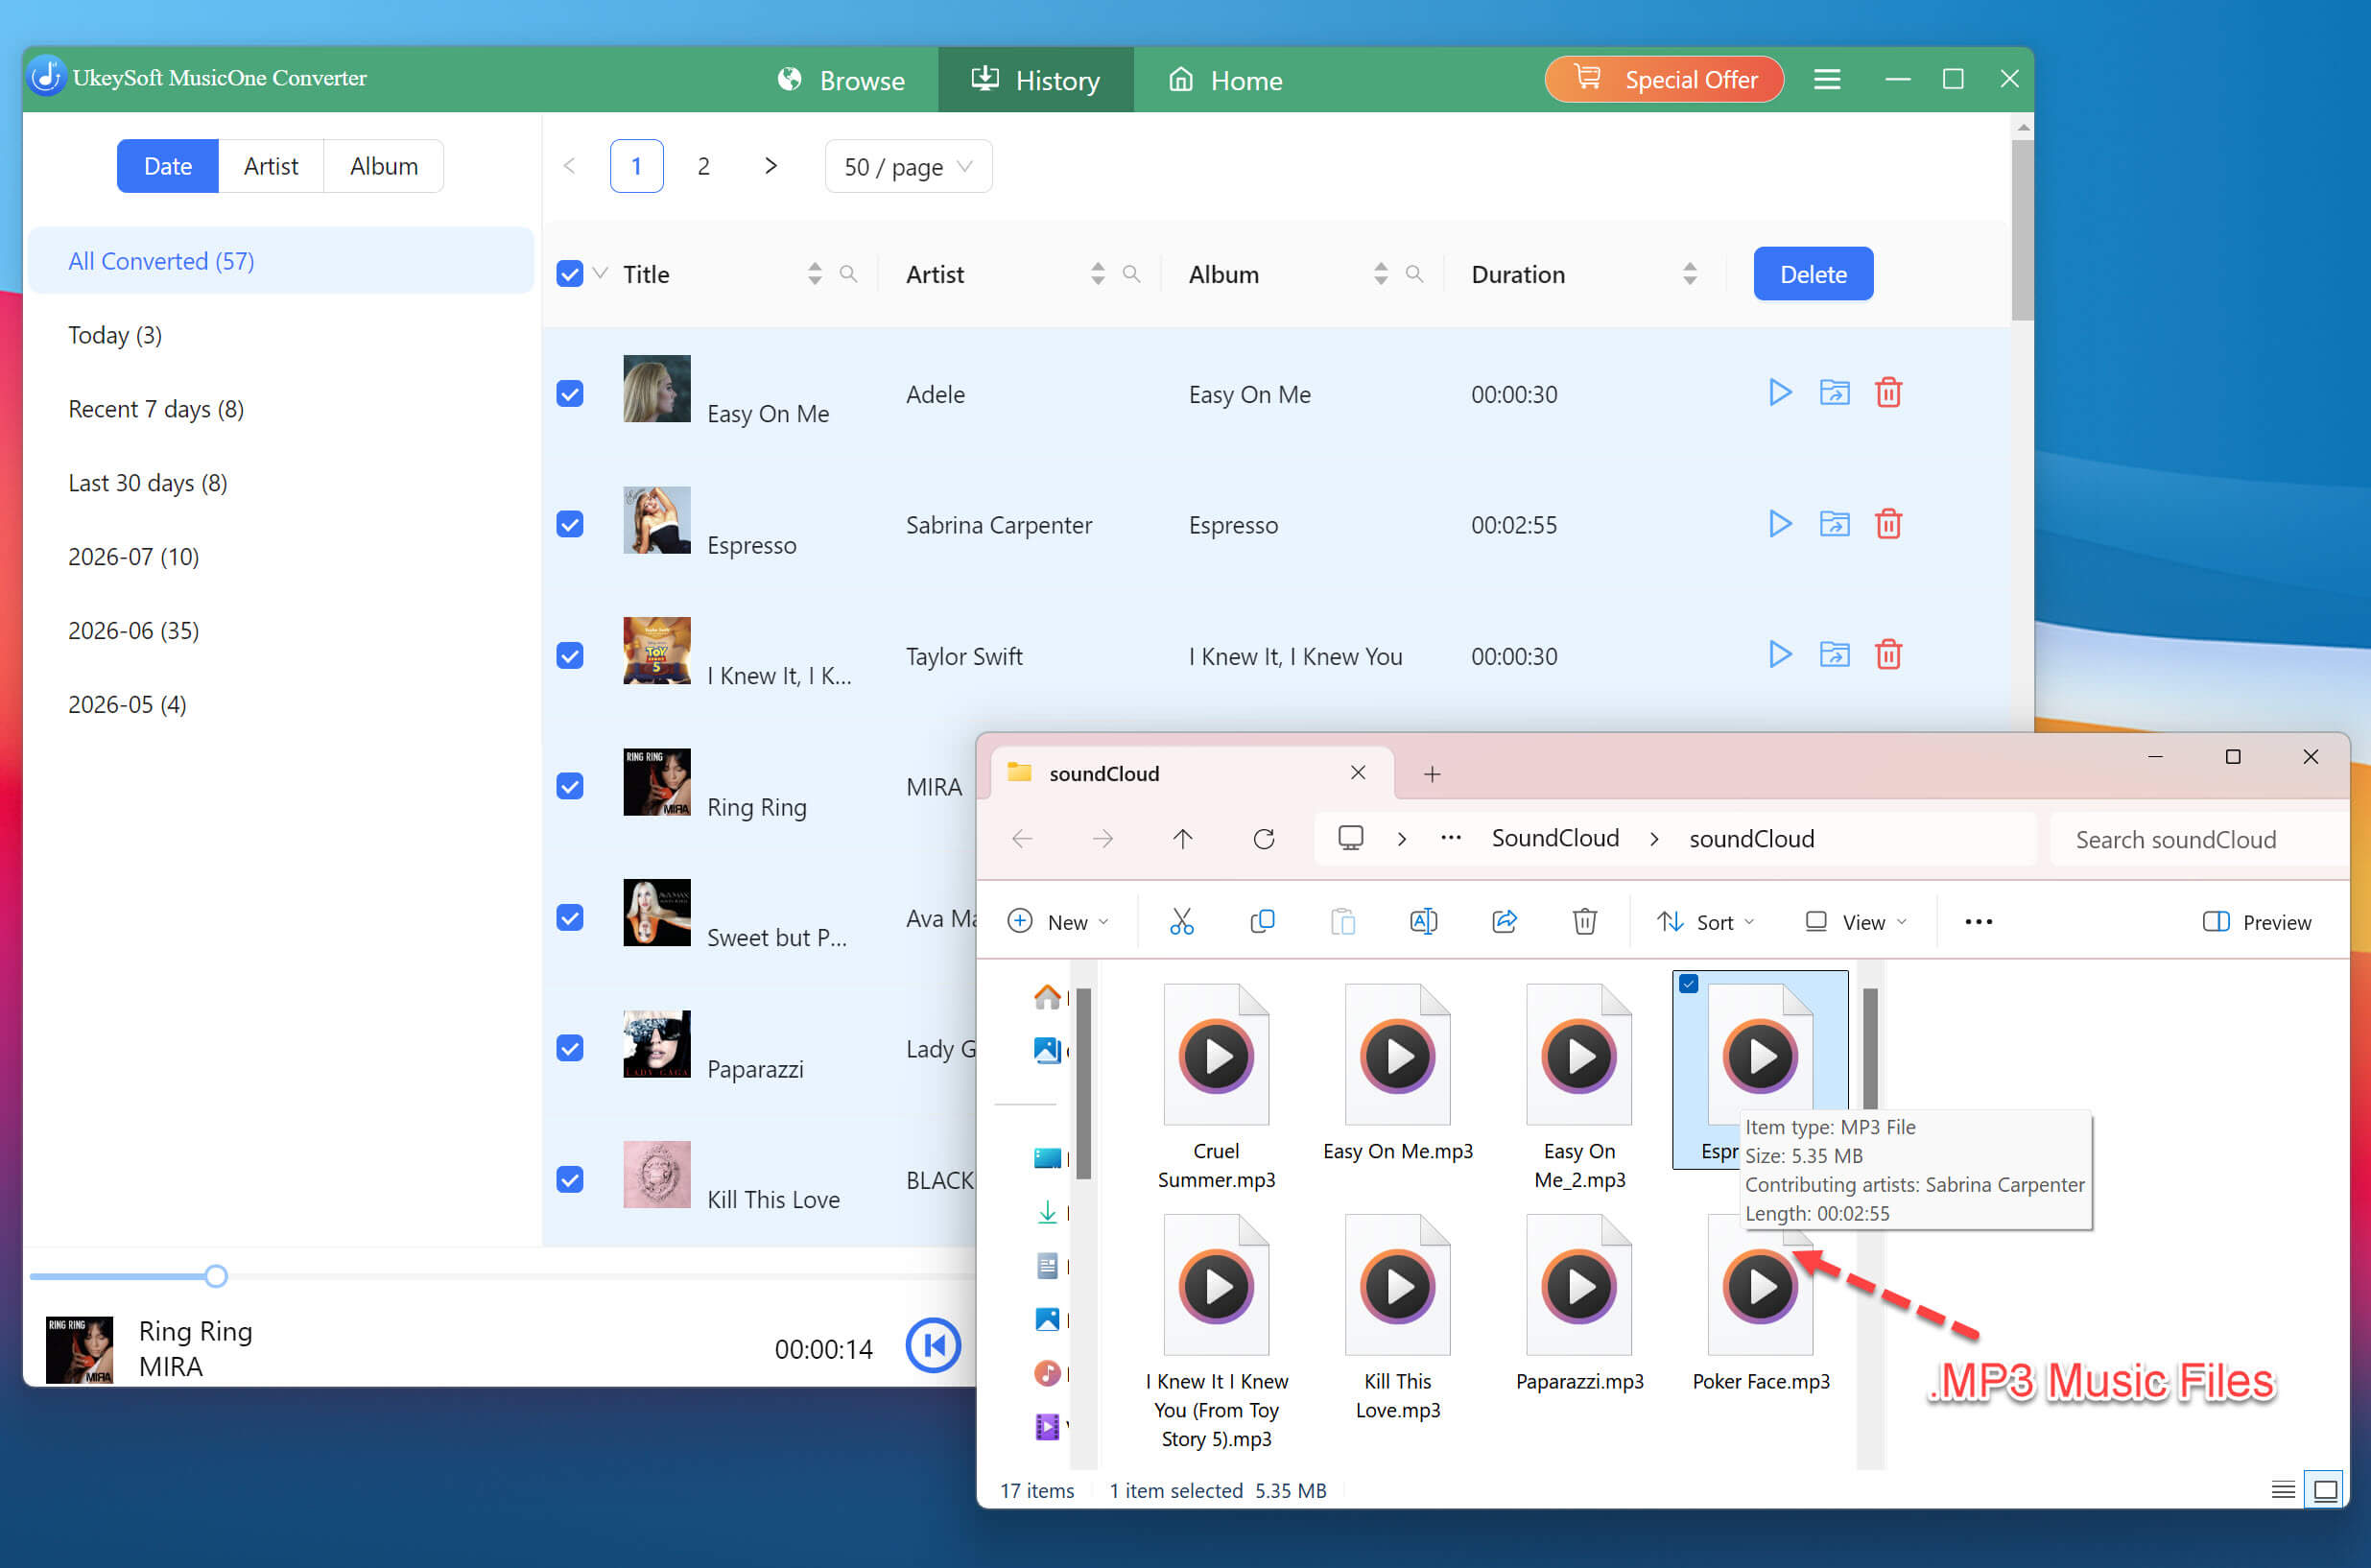Sort the list by Artist
2371x1568 pixels.
point(1098,274)
